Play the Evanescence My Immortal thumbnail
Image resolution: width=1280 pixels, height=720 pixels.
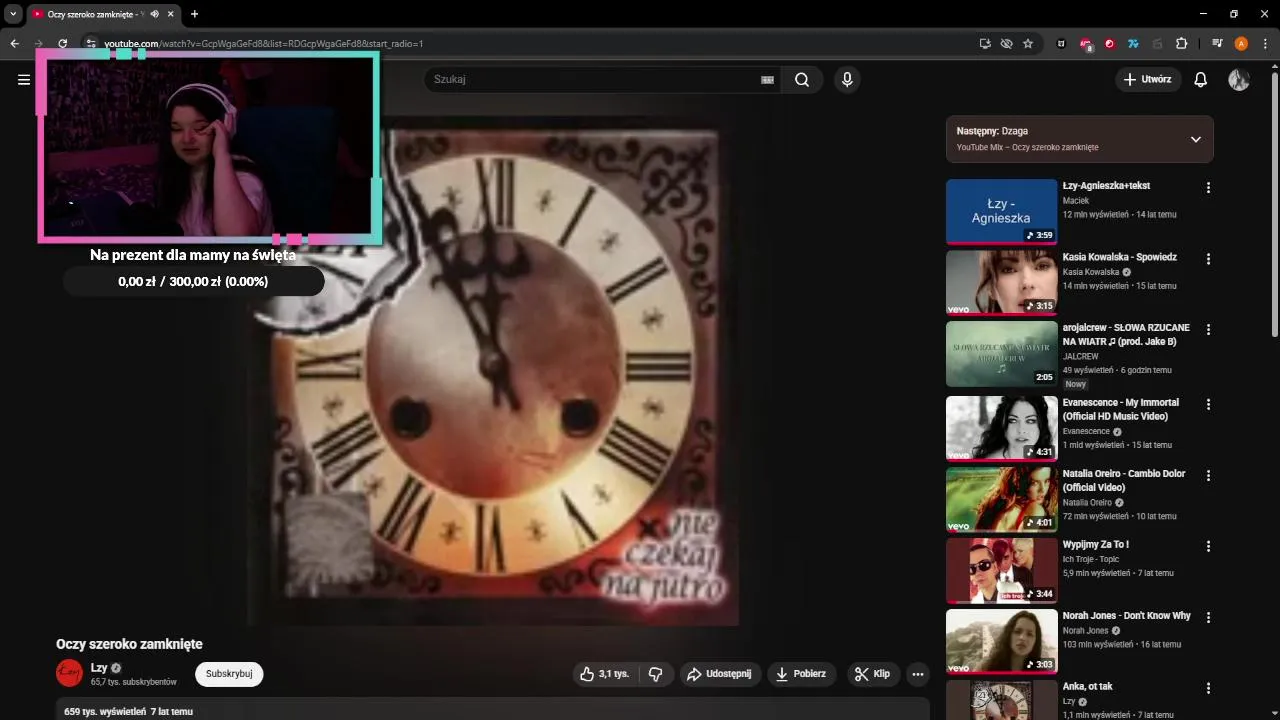tap(1001, 428)
